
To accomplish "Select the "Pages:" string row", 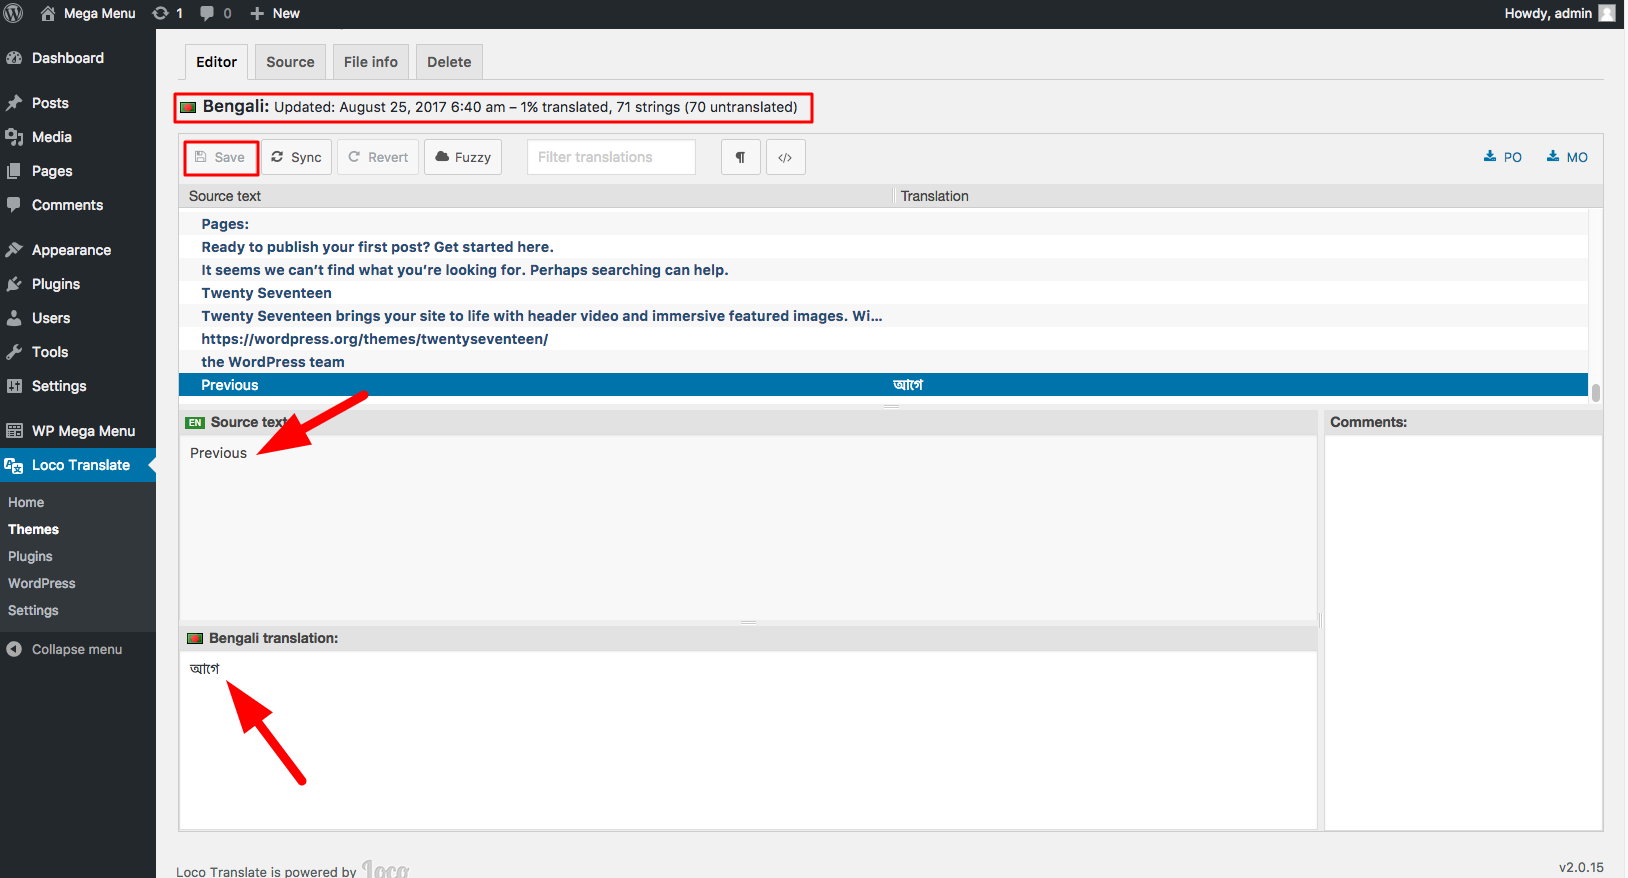I will point(883,224).
